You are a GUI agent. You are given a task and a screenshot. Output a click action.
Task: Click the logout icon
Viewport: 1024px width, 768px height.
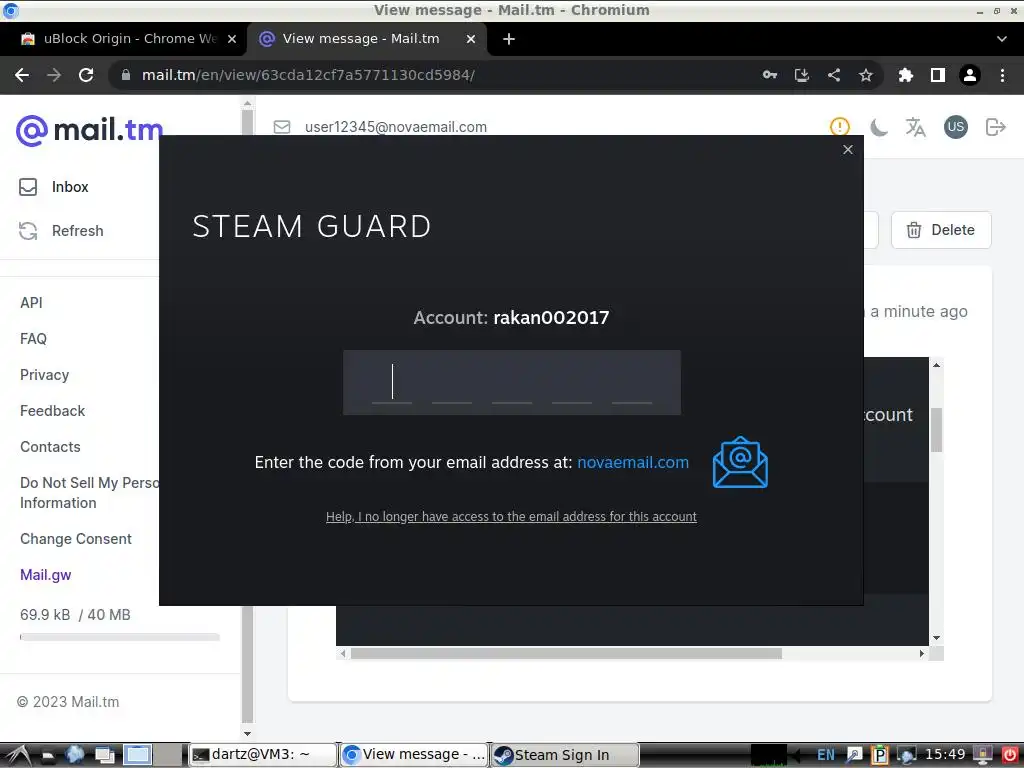click(x=995, y=127)
